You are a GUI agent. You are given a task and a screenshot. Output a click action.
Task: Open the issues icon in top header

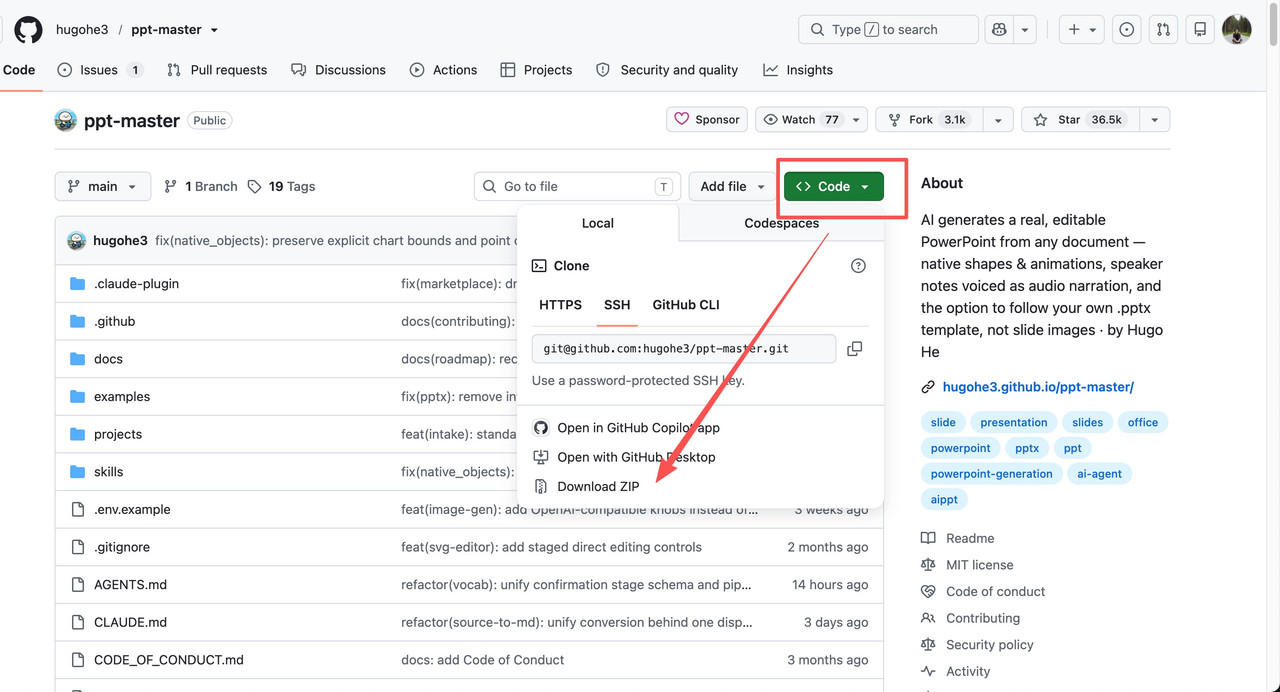click(x=1126, y=30)
